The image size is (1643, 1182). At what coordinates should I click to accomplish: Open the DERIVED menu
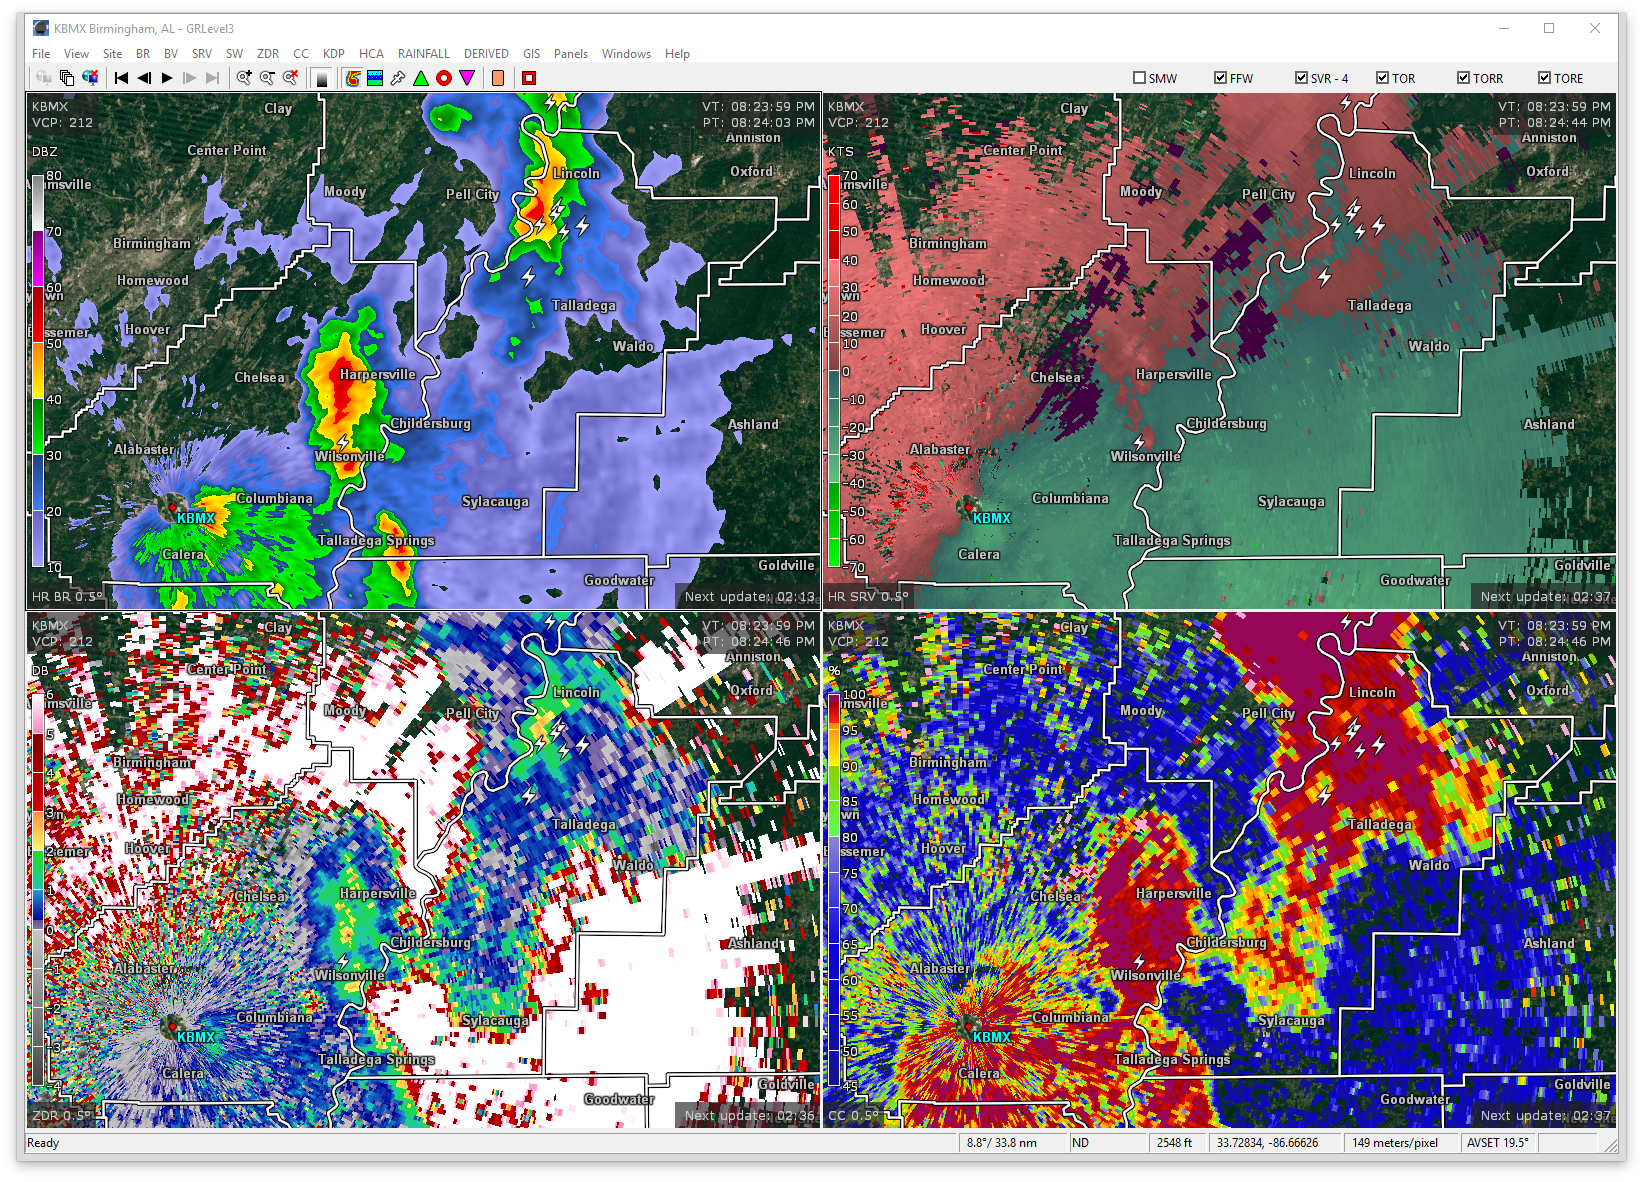tap(487, 53)
